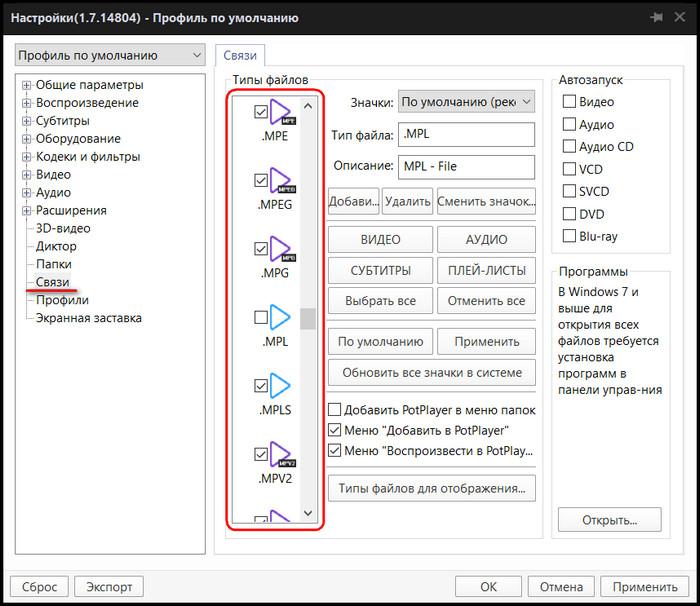
Task: Uncheck the .MPV2 association checkbox
Action: pos(261,455)
